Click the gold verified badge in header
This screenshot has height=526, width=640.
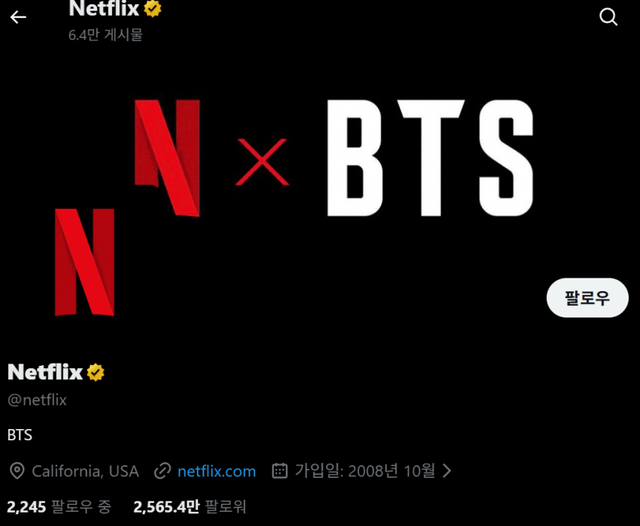(x=153, y=8)
